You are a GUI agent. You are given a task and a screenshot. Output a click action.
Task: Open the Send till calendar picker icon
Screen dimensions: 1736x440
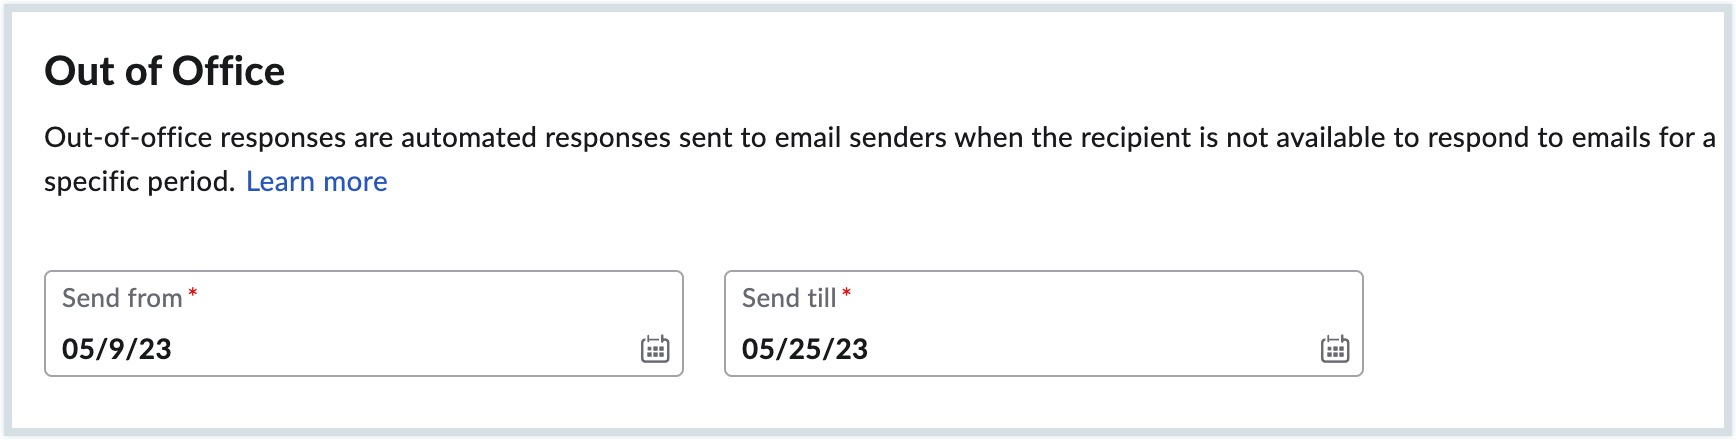click(x=1335, y=348)
